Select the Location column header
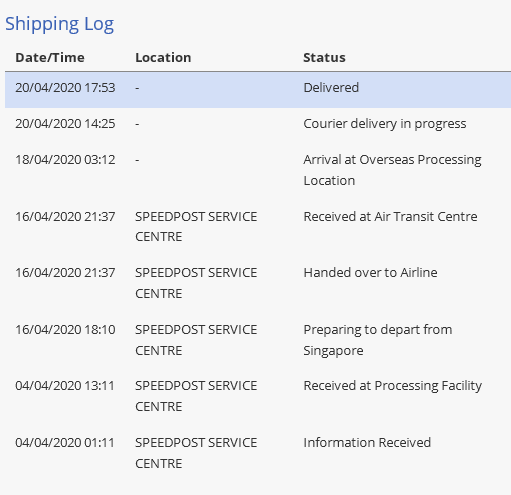Screen dimensions: 511x495 (163, 58)
